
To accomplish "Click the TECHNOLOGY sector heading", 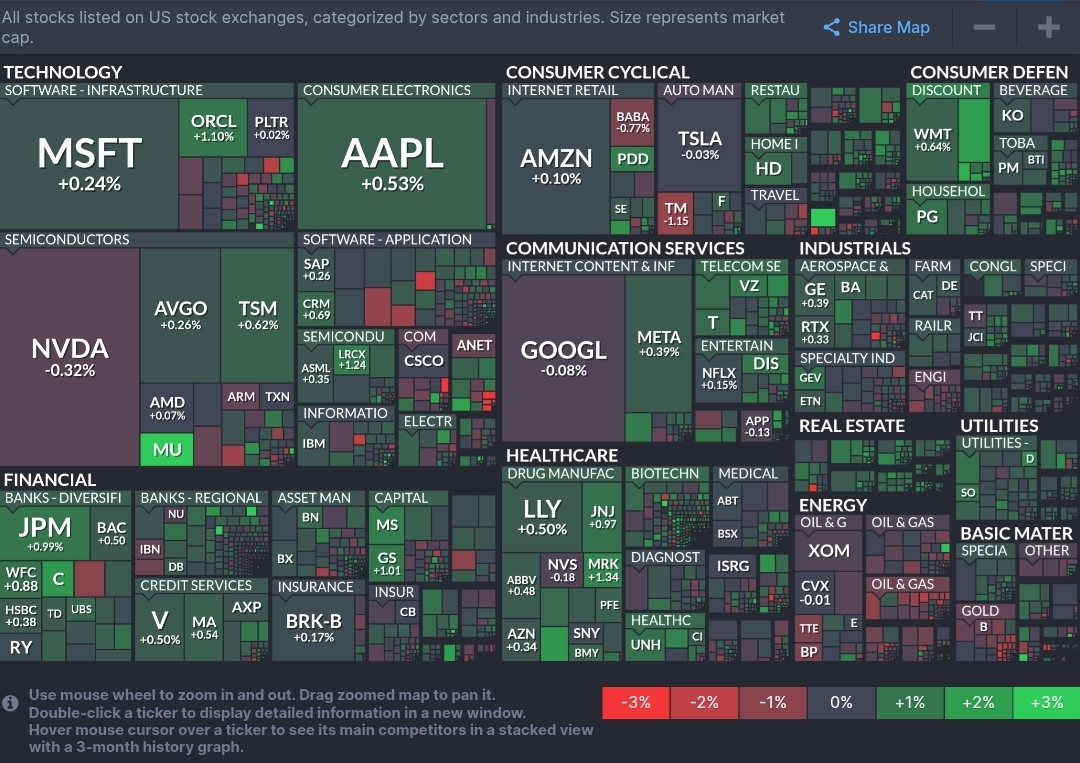I will 62,72.
